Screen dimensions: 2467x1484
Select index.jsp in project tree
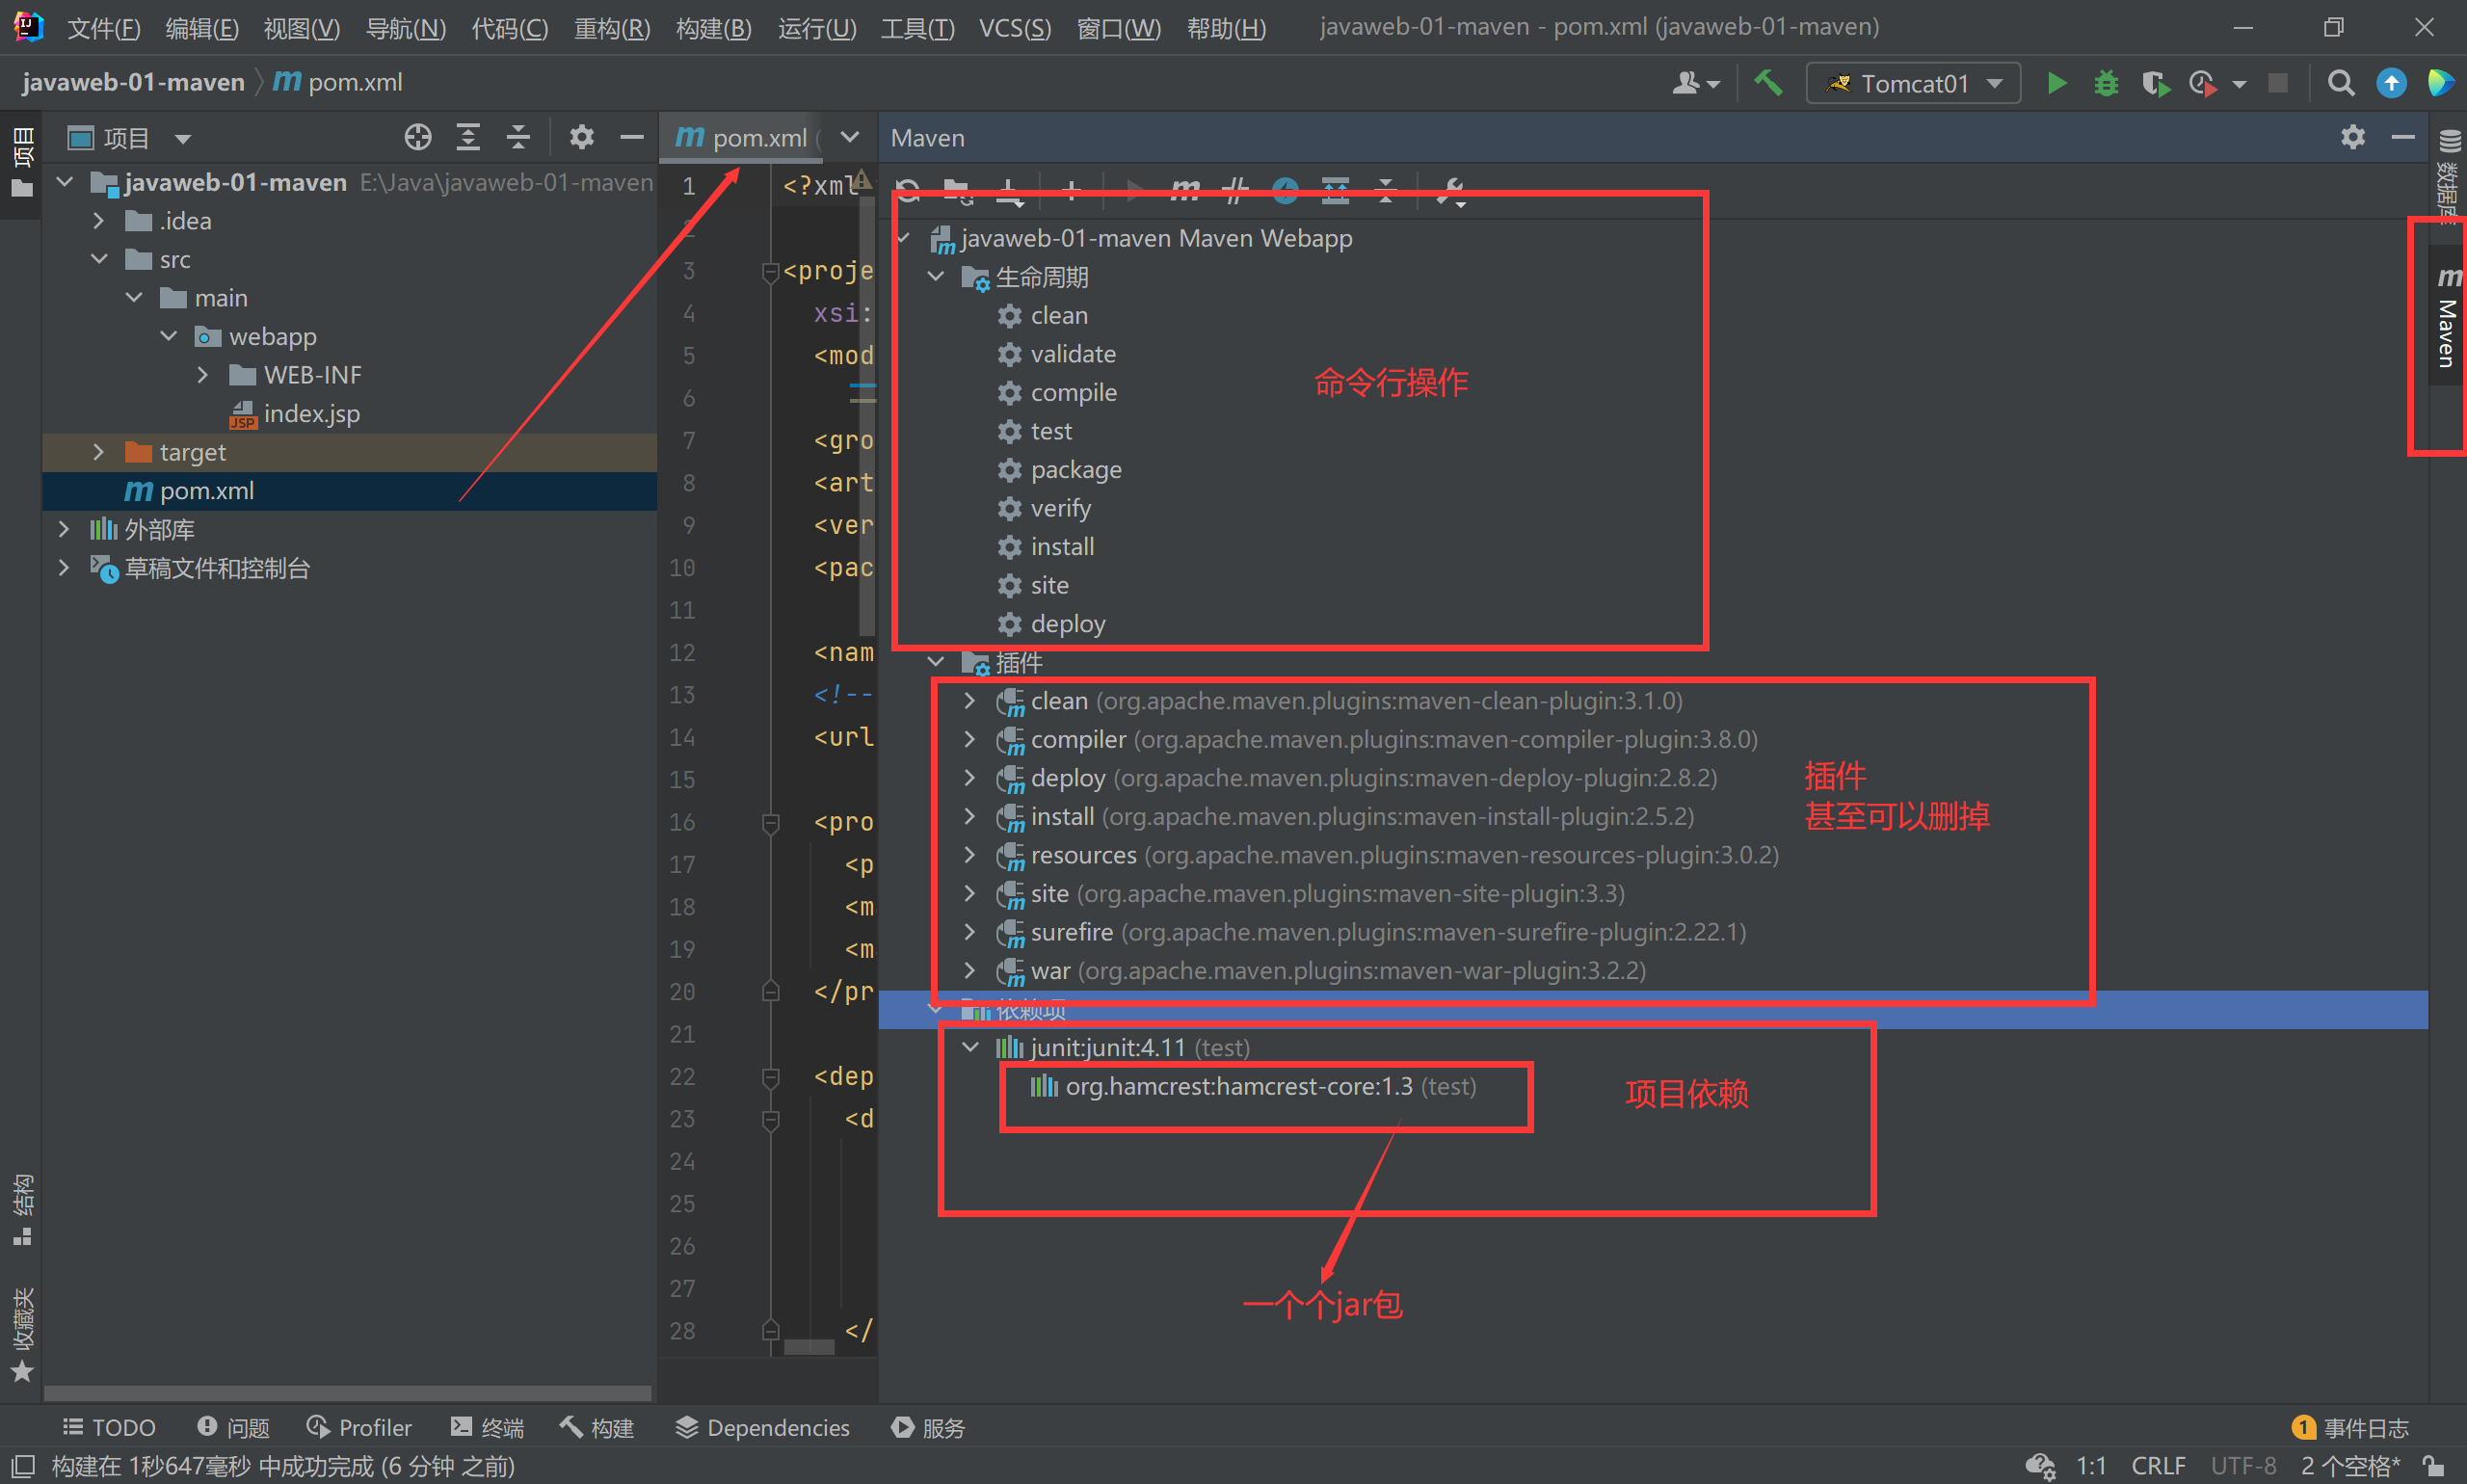(x=311, y=413)
